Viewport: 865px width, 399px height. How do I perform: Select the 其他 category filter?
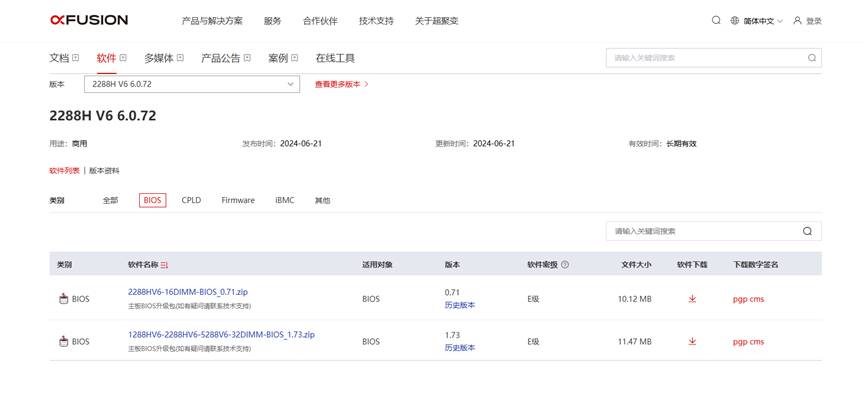[322, 200]
